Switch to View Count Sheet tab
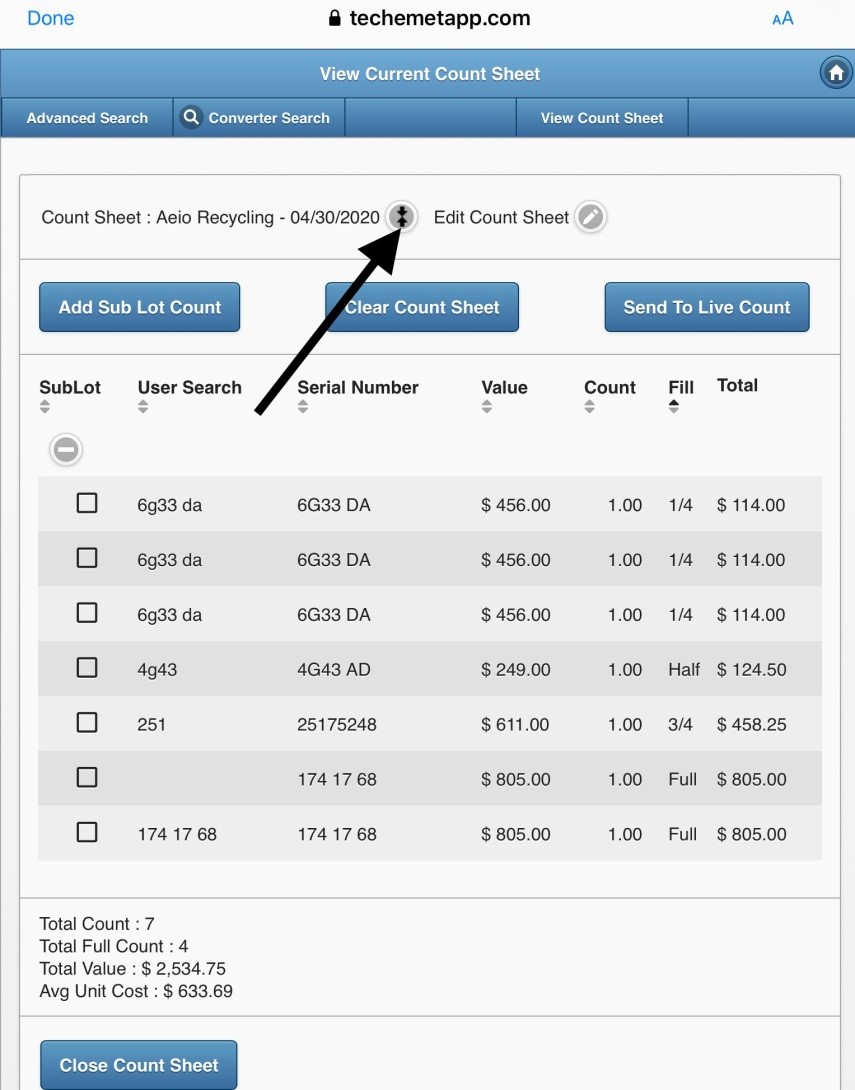855x1090 pixels. click(602, 118)
